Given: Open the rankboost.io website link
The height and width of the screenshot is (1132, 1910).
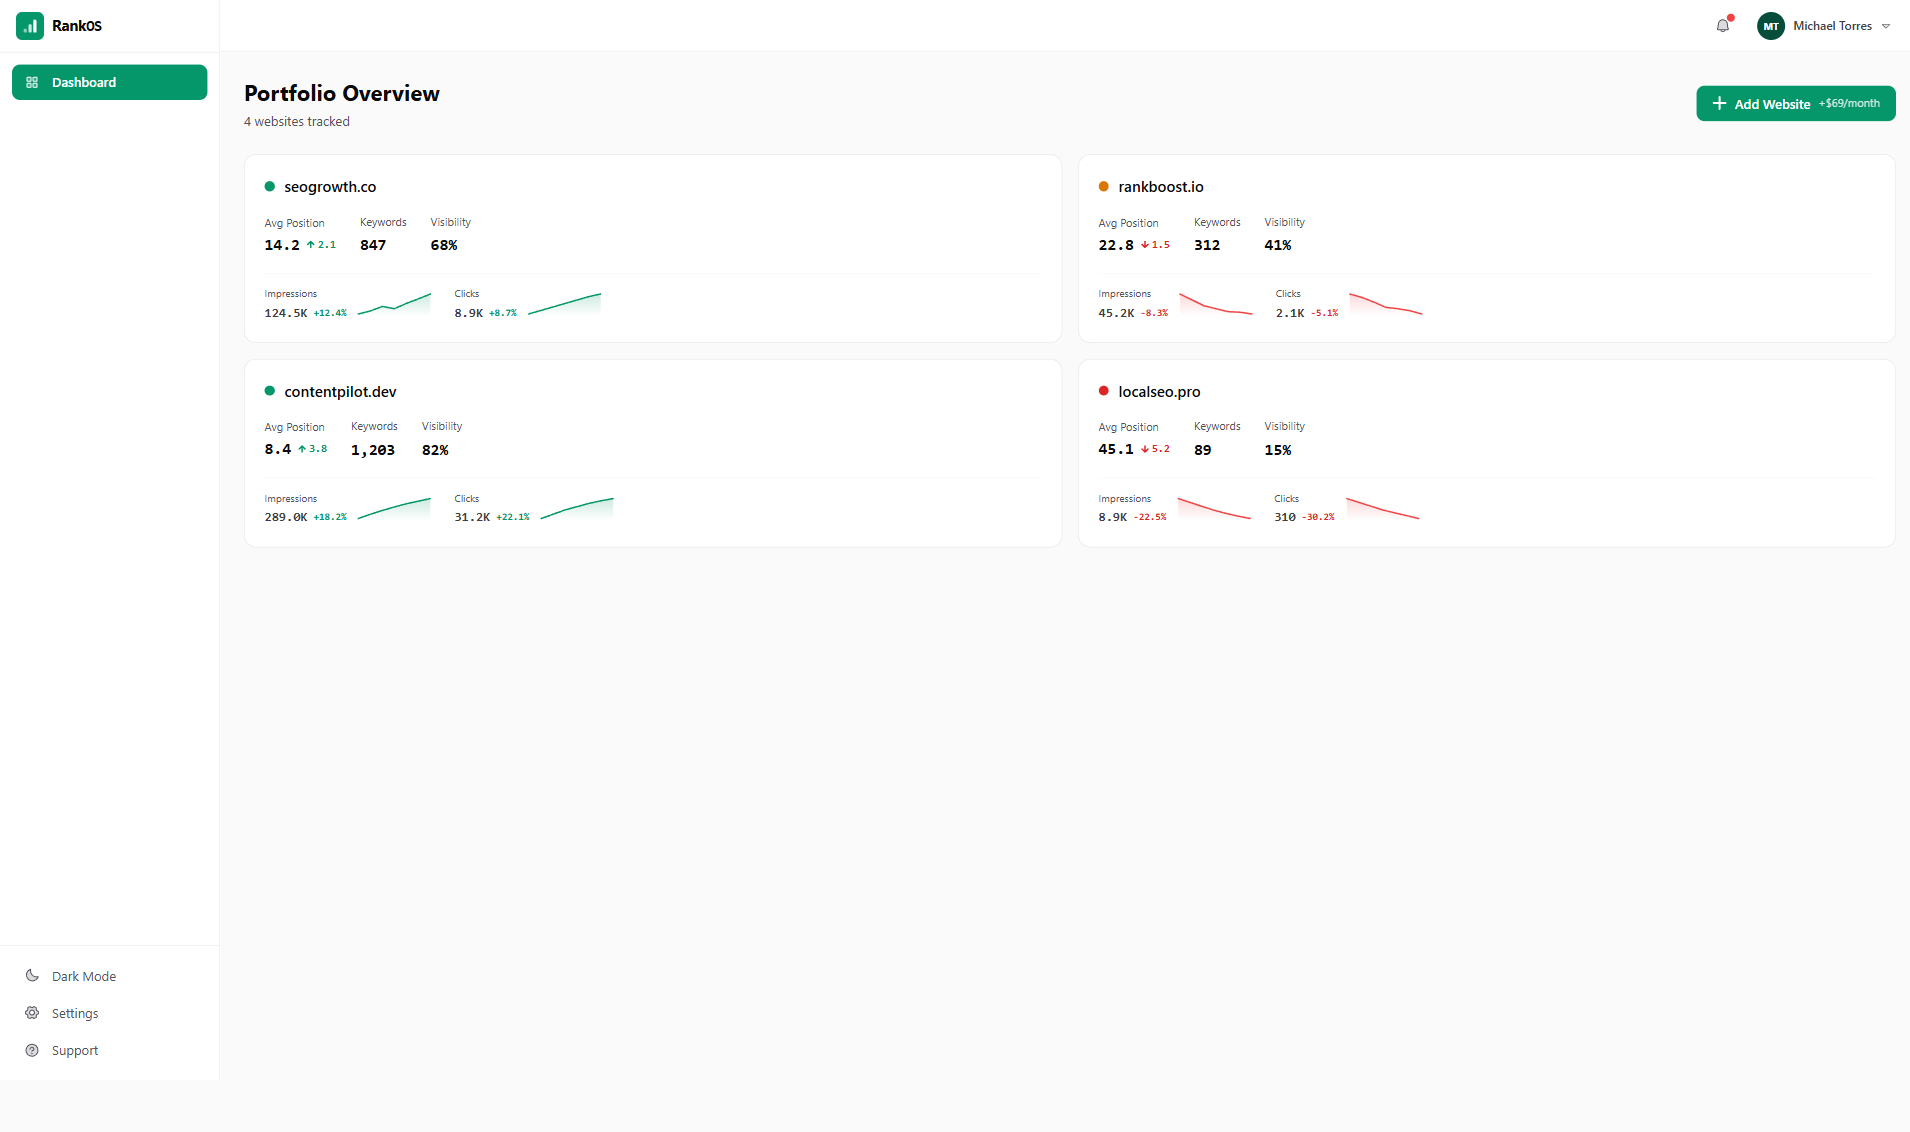Looking at the screenshot, I should [1160, 186].
